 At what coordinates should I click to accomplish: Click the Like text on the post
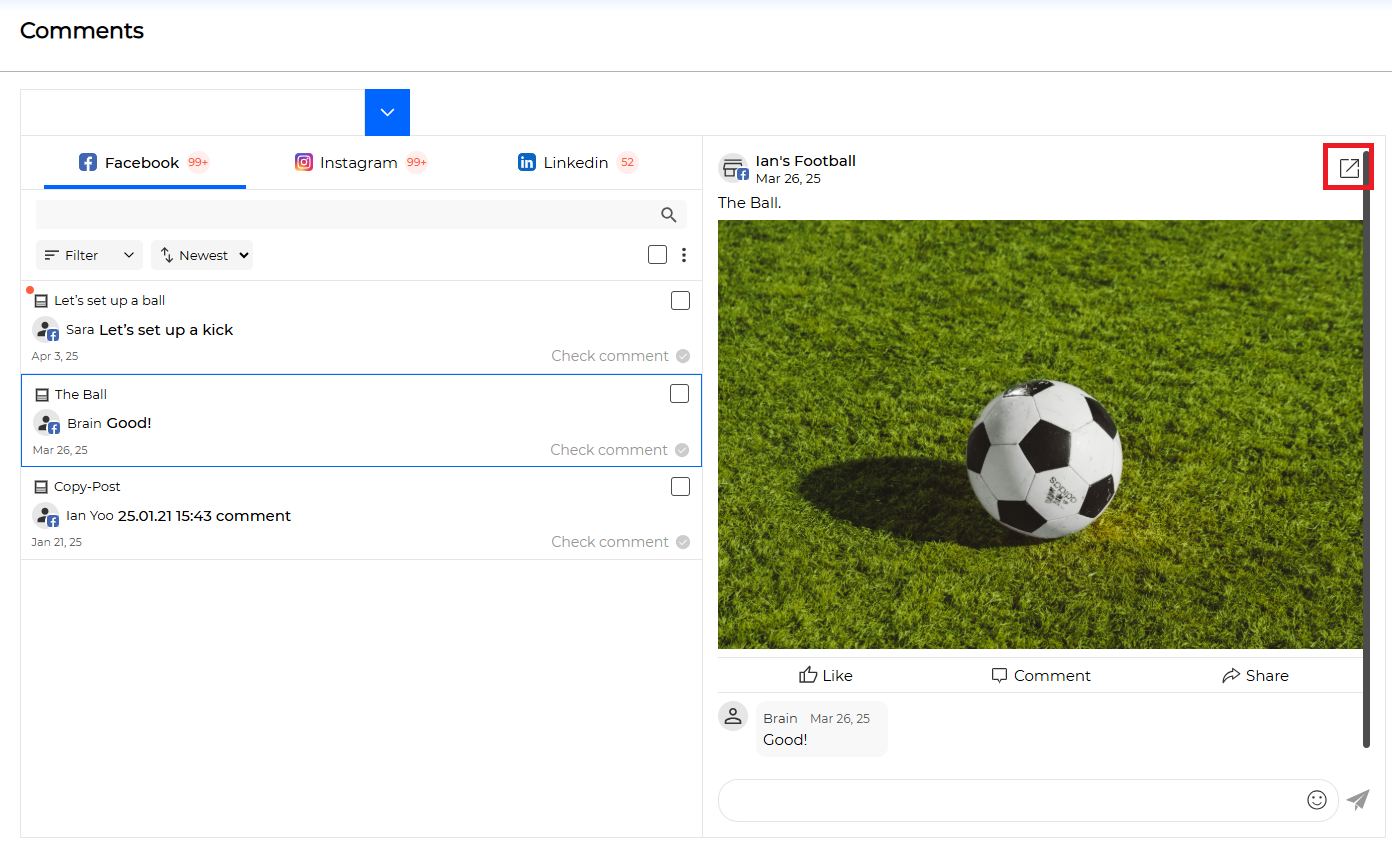tap(837, 676)
